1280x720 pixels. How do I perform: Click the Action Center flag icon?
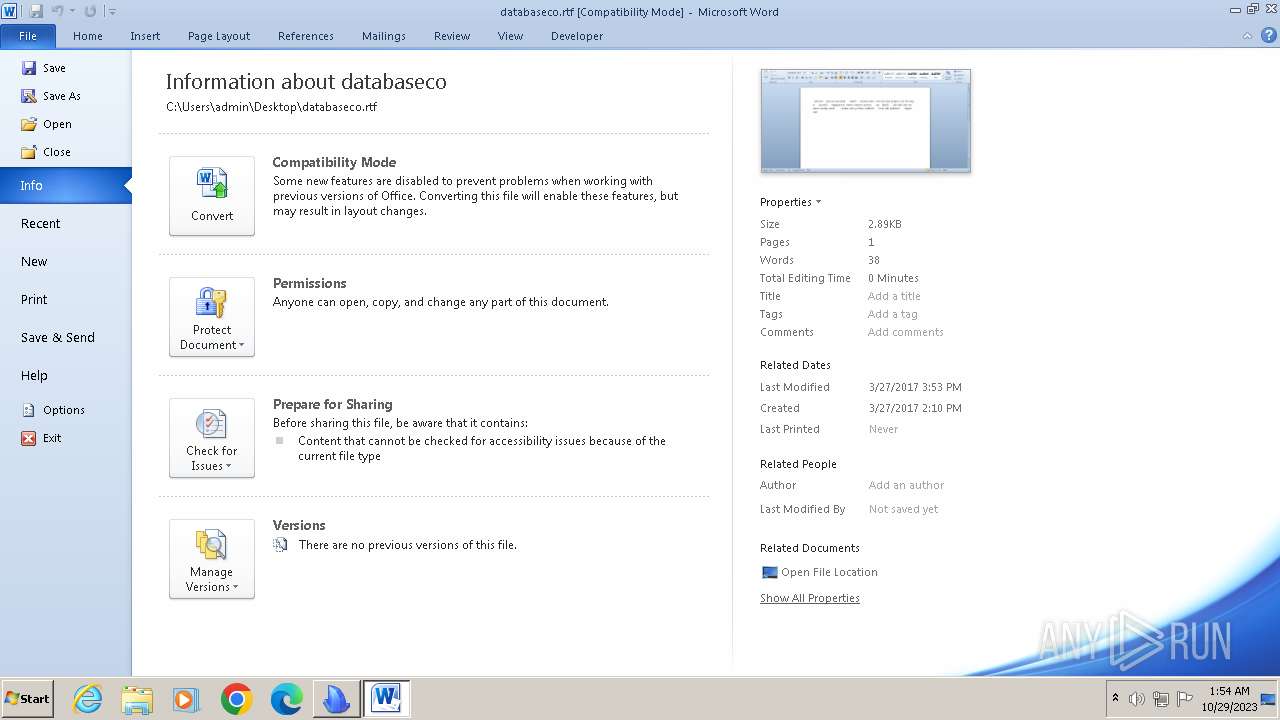click(1185, 699)
